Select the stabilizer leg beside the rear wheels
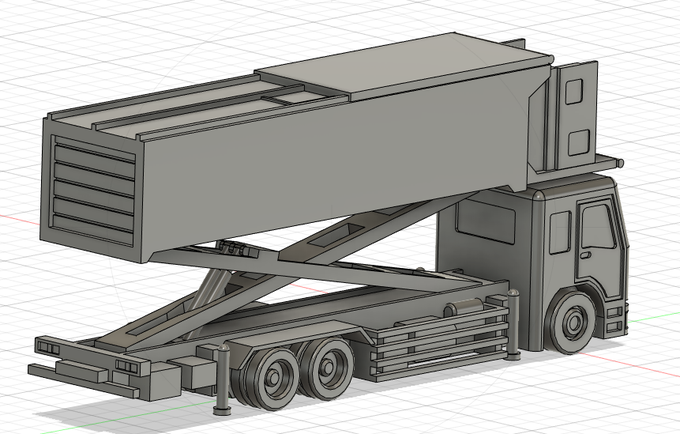This screenshot has height=434, width=680. point(223,379)
